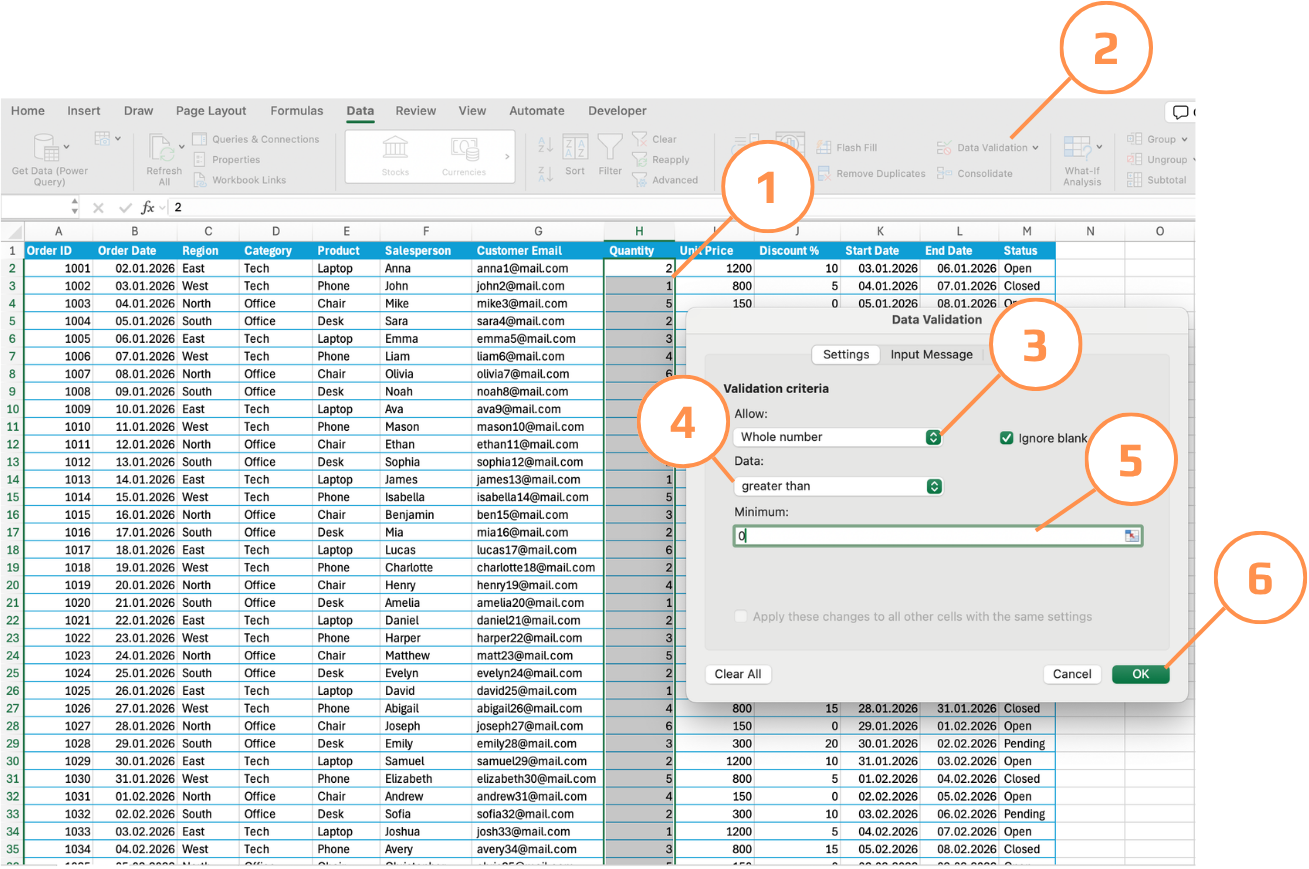Click the Subtotal command
This screenshot has width=1309, height=869.
1157,180
